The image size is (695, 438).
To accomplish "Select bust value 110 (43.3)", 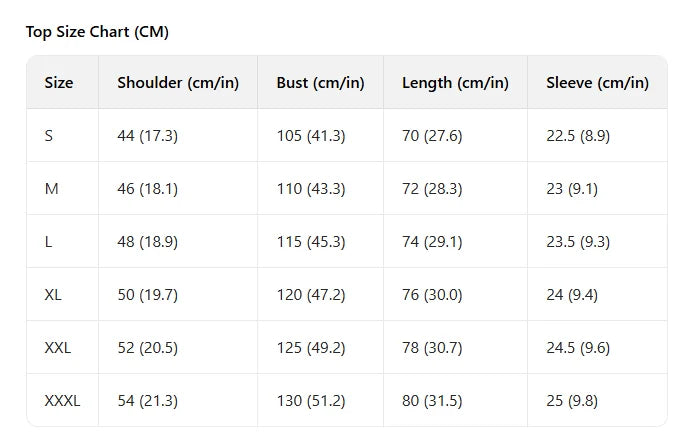I will pyautogui.click(x=311, y=189).
